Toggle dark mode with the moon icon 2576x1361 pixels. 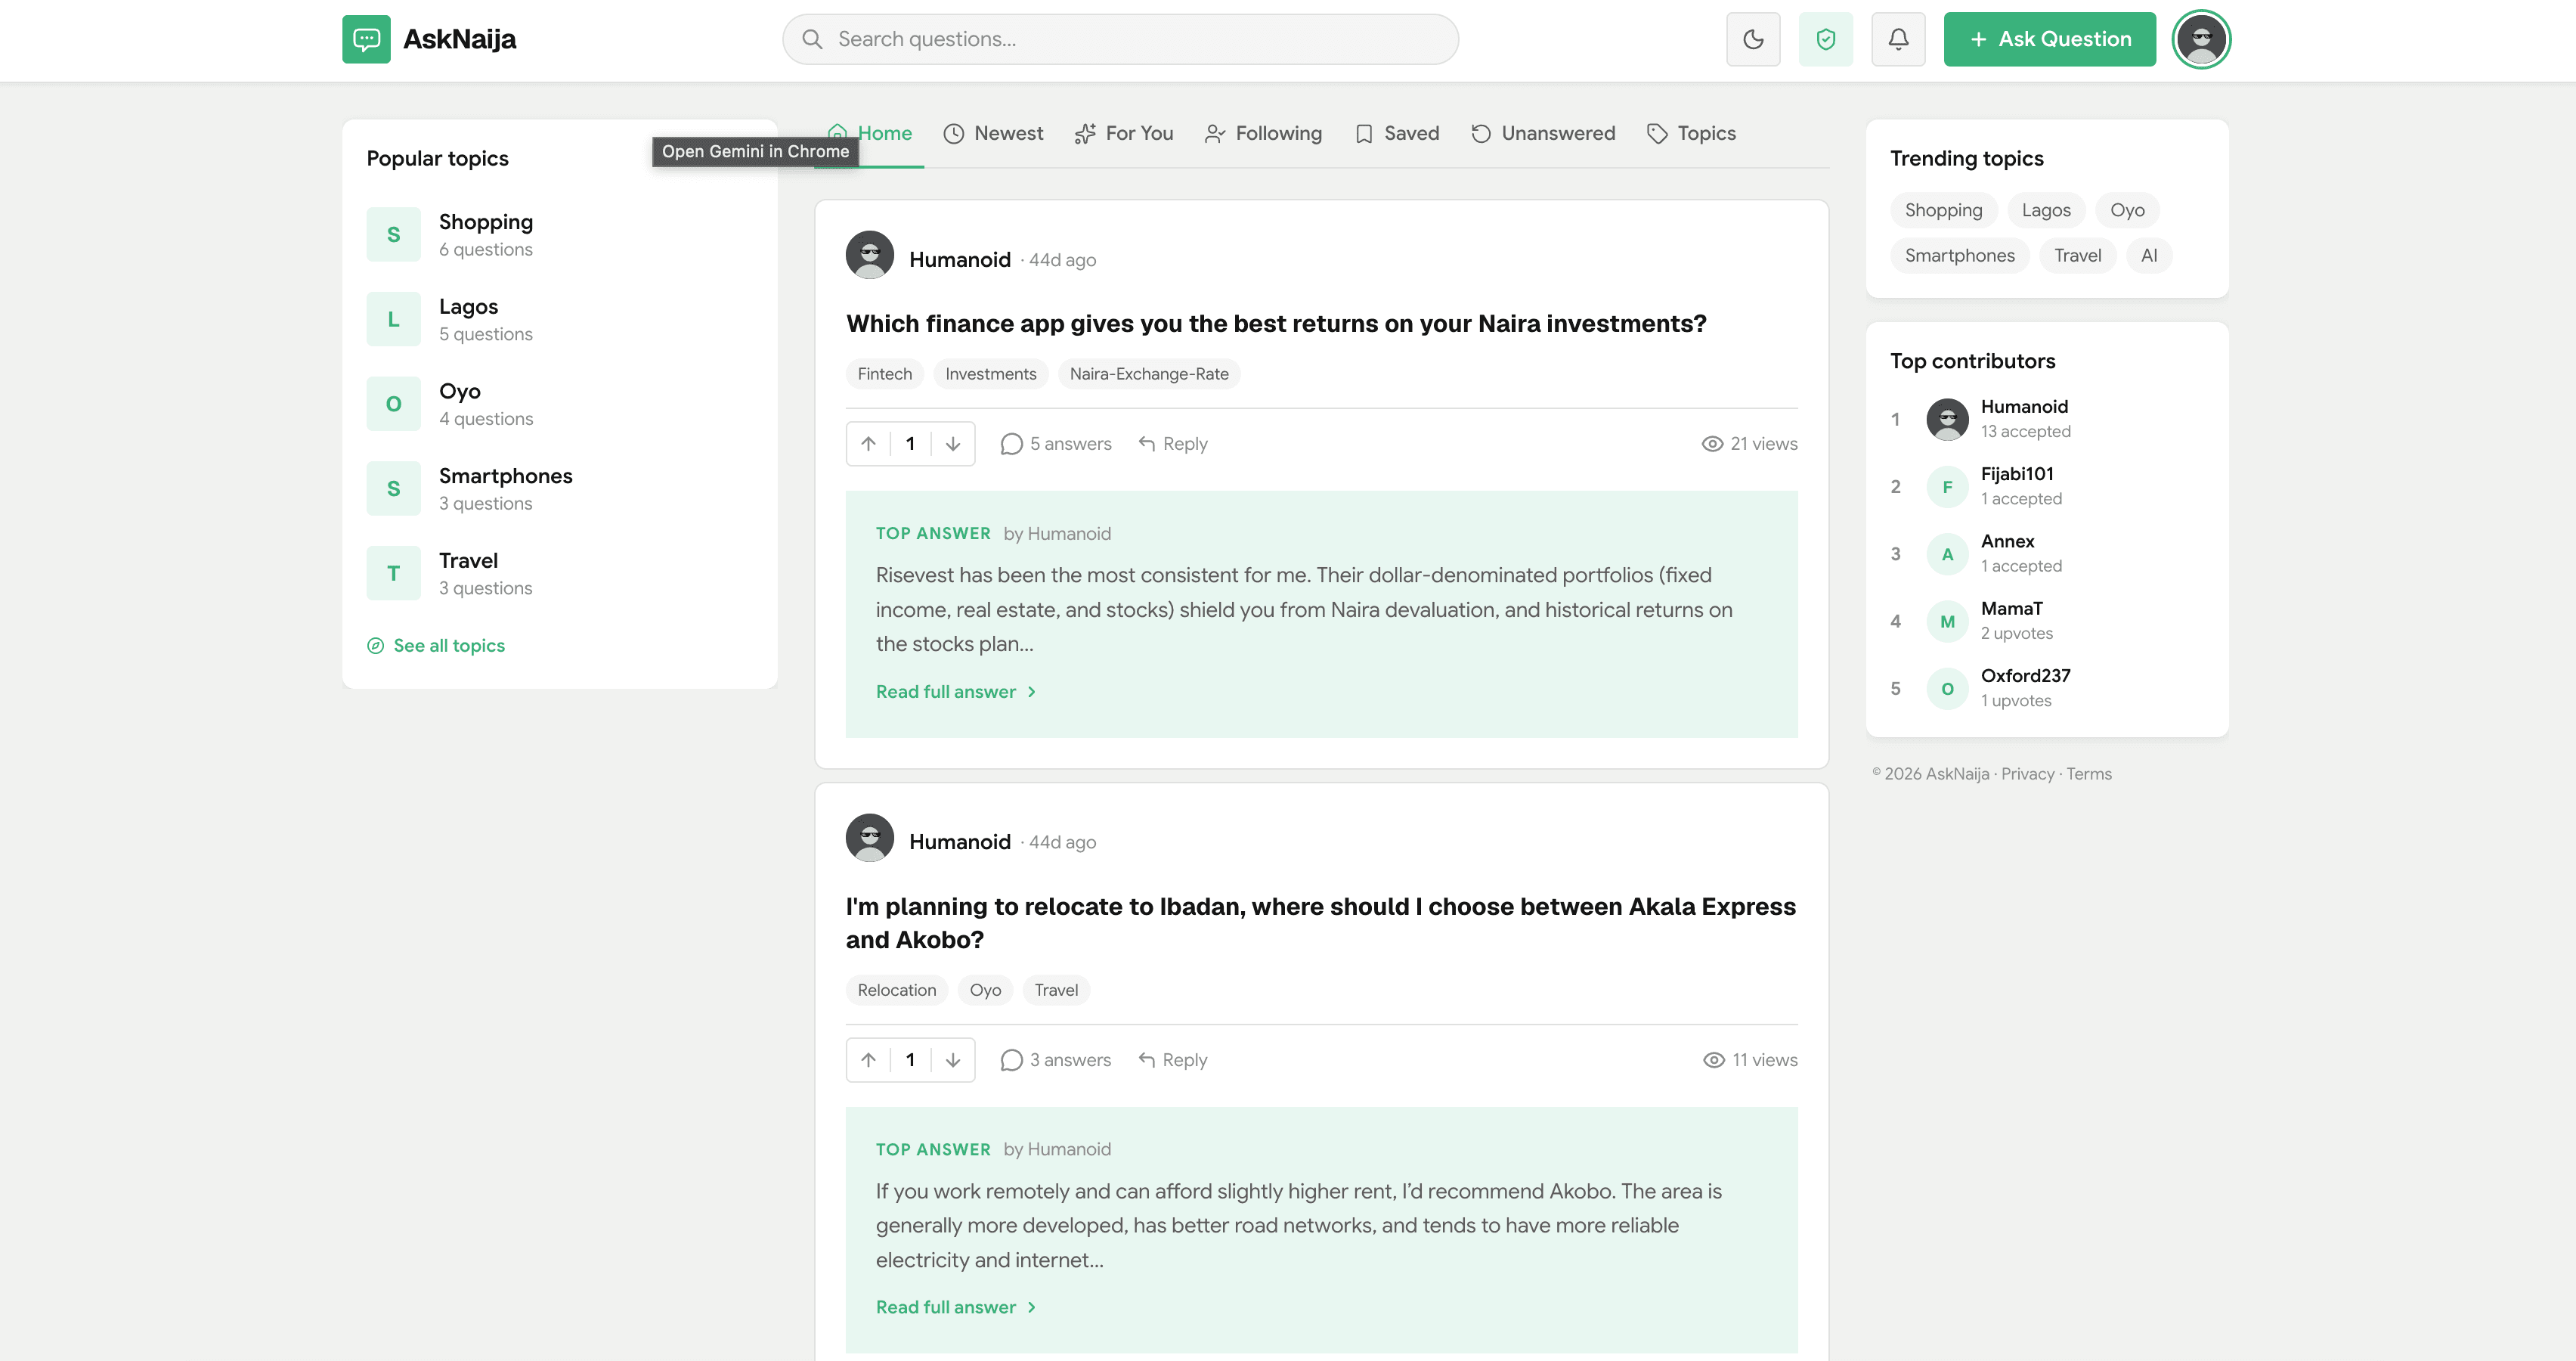[1753, 39]
